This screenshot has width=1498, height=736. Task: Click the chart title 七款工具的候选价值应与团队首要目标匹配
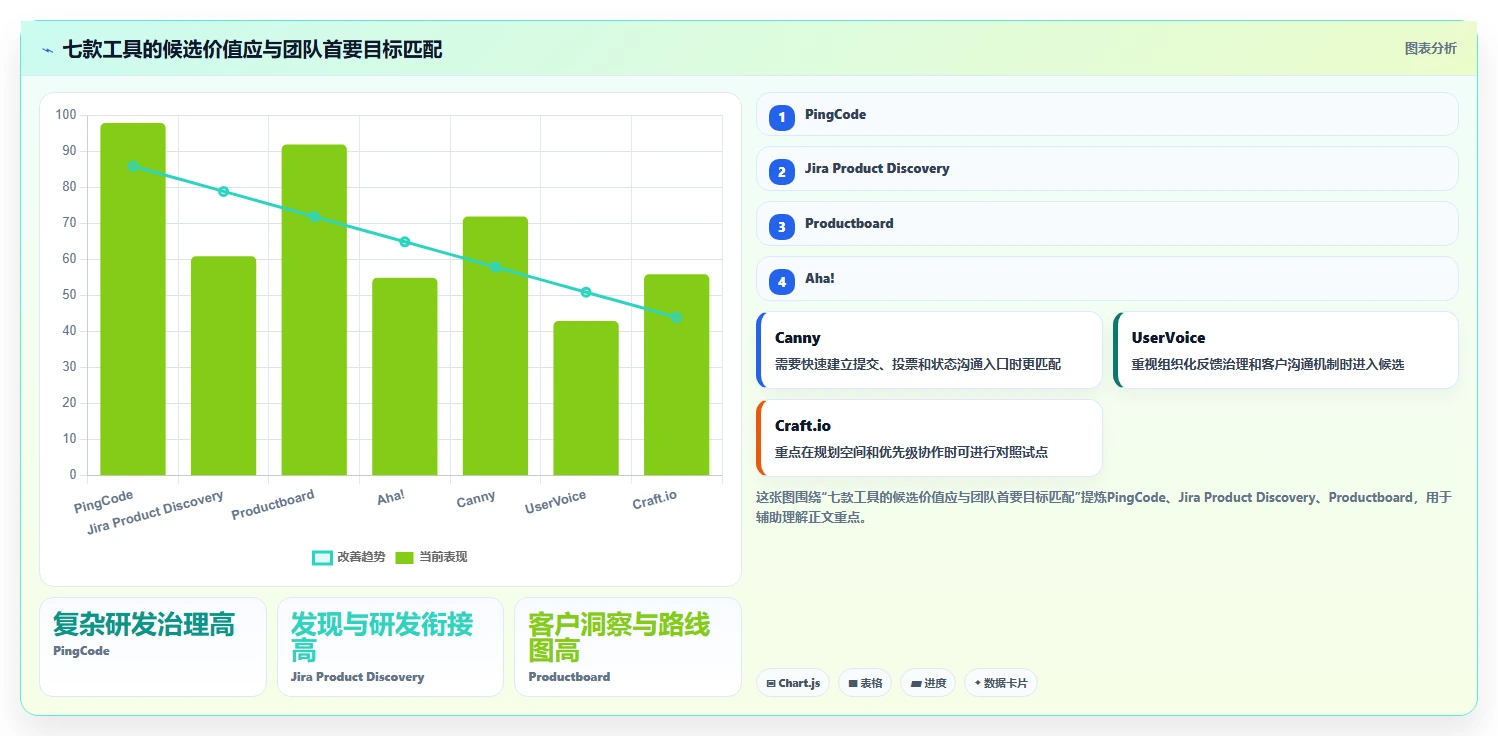(253, 49)
